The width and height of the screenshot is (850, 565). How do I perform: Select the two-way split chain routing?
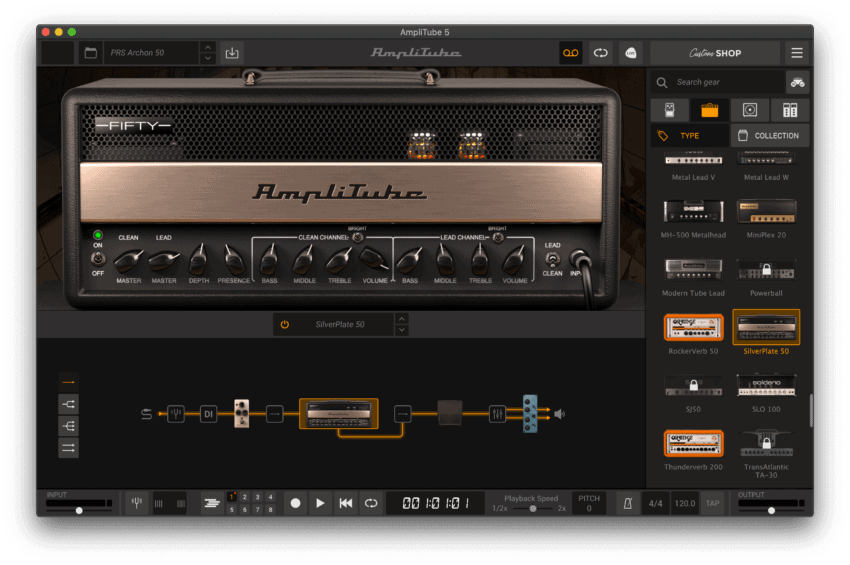[x=69, y=404]
